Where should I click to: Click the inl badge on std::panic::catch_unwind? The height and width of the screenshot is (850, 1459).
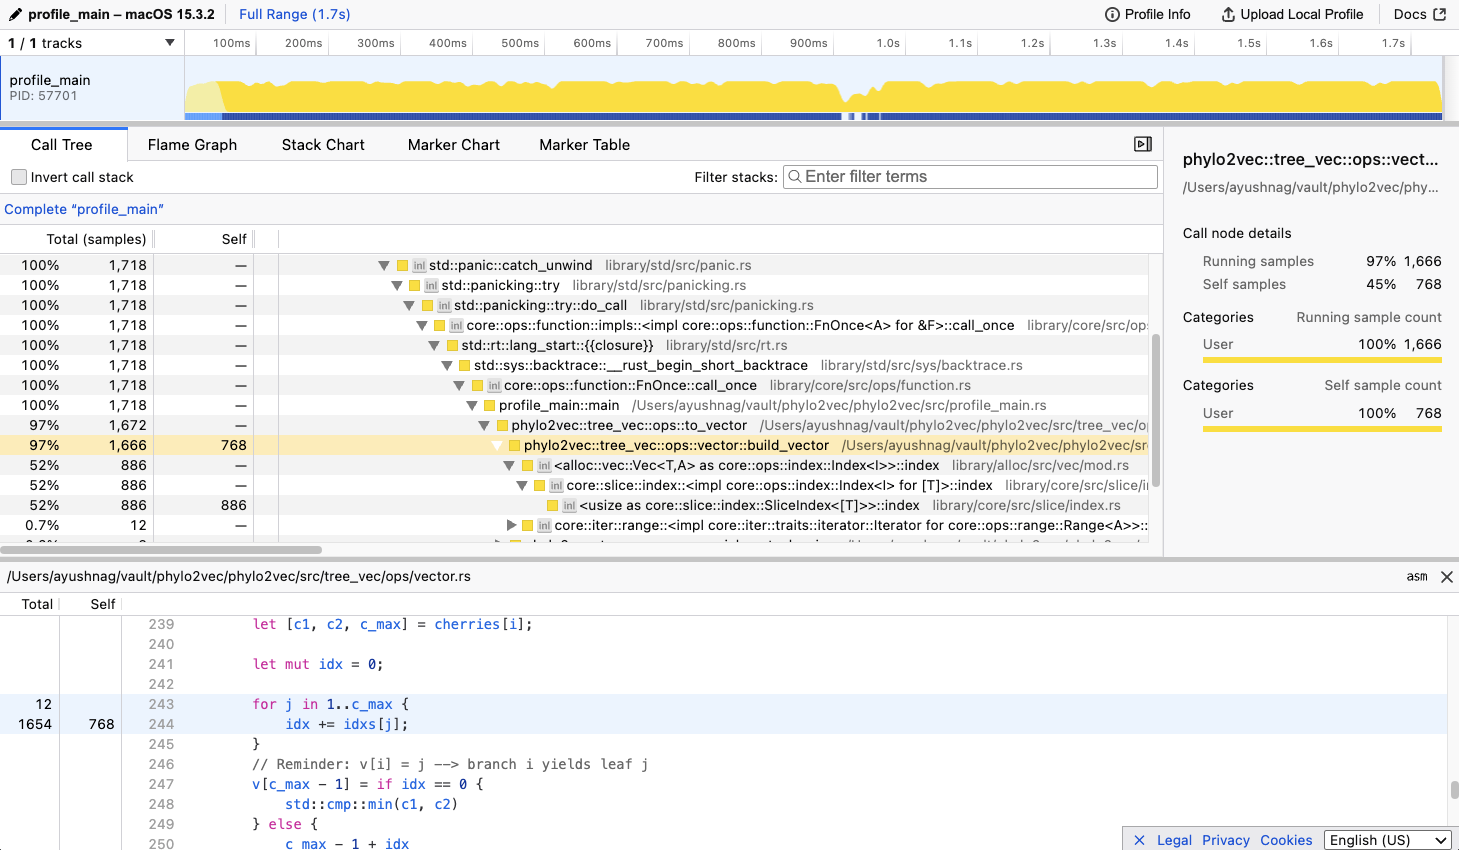pyautogui.click(x=419, y=266)
